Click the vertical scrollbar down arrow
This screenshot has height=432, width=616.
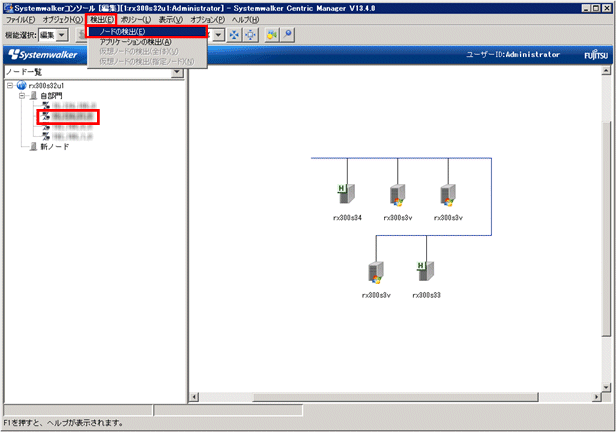[x=606, y=386]
